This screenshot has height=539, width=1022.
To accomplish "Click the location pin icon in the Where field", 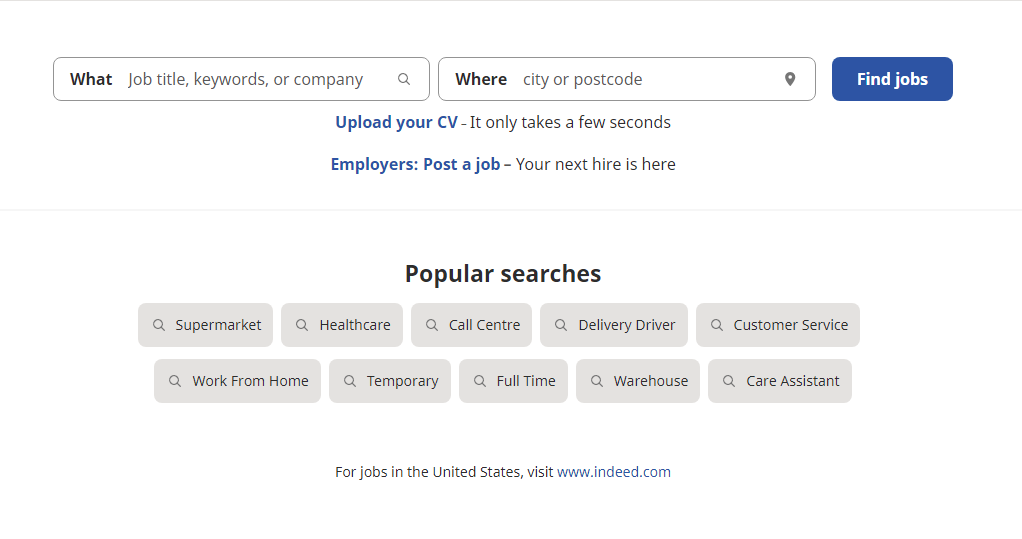I will 790,79.
